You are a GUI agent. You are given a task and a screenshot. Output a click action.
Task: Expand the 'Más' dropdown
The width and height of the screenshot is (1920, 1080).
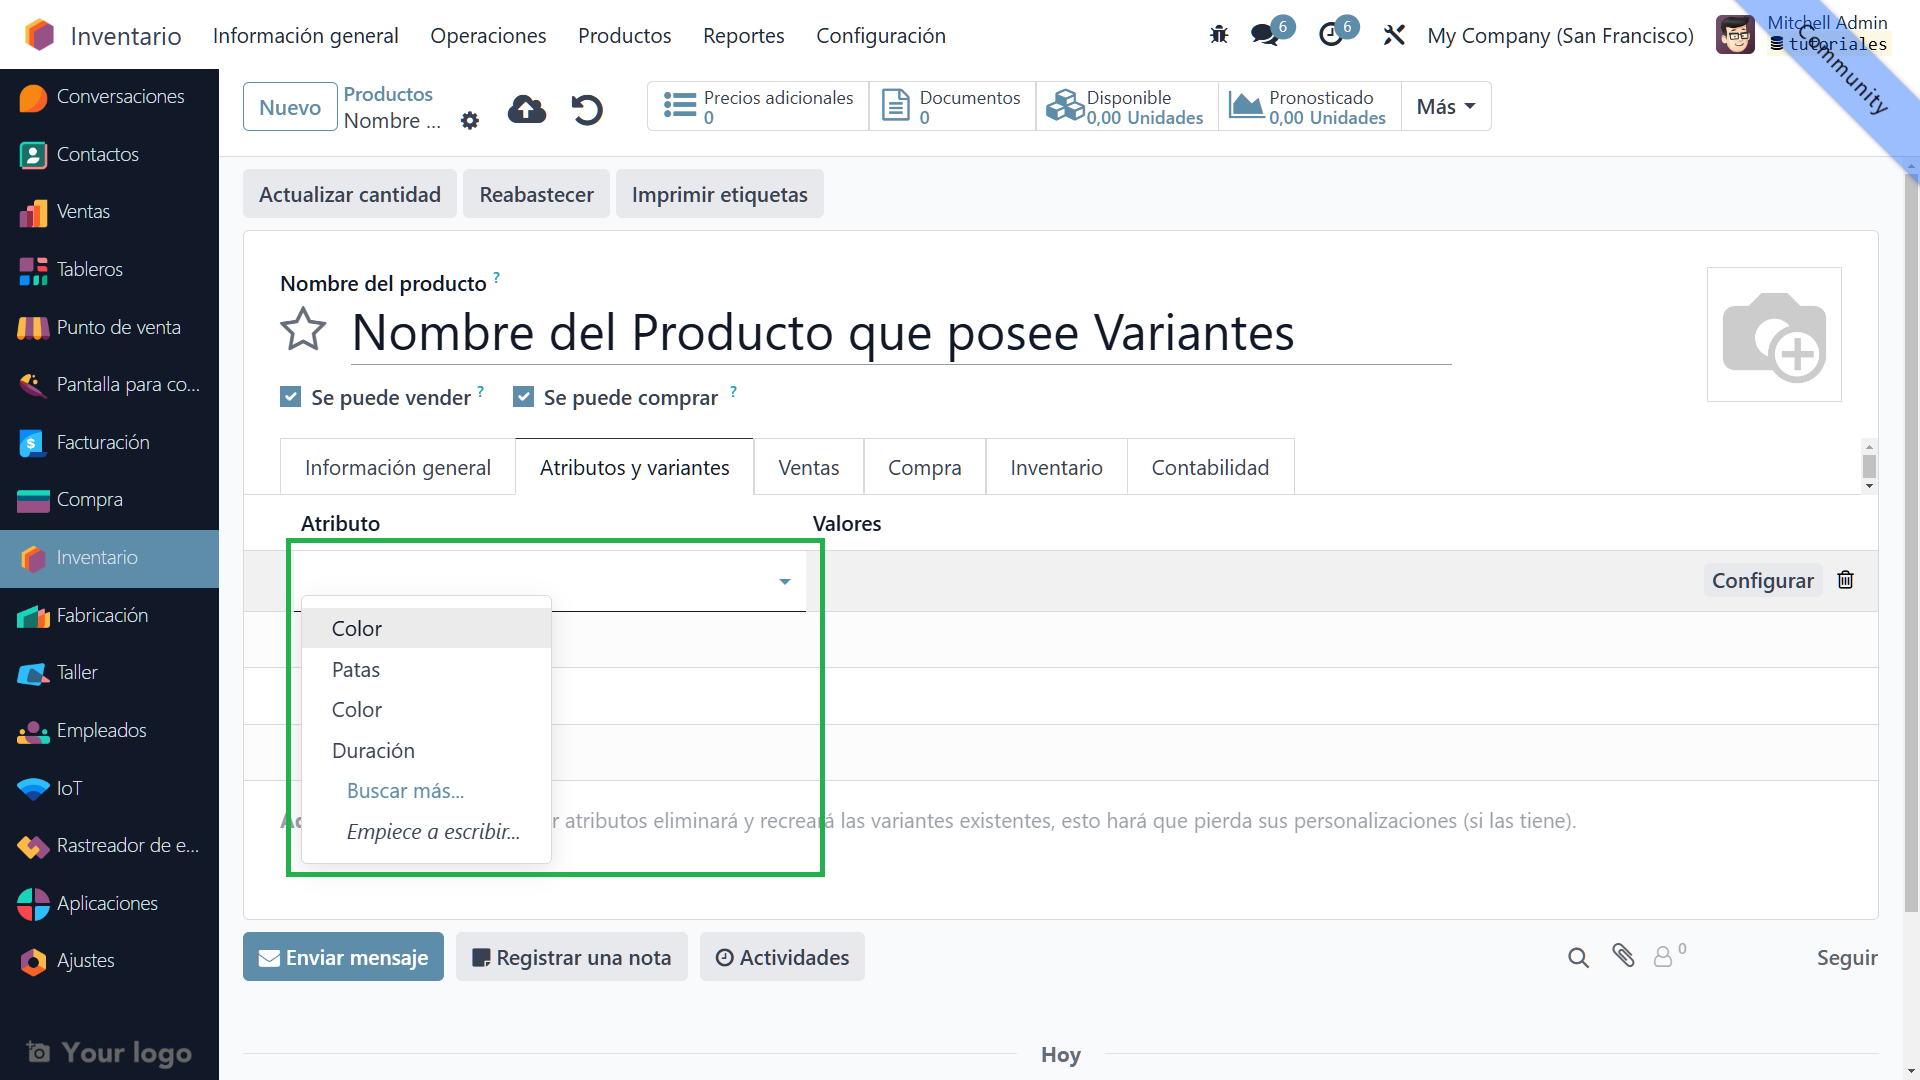(x=1446, y=107)
